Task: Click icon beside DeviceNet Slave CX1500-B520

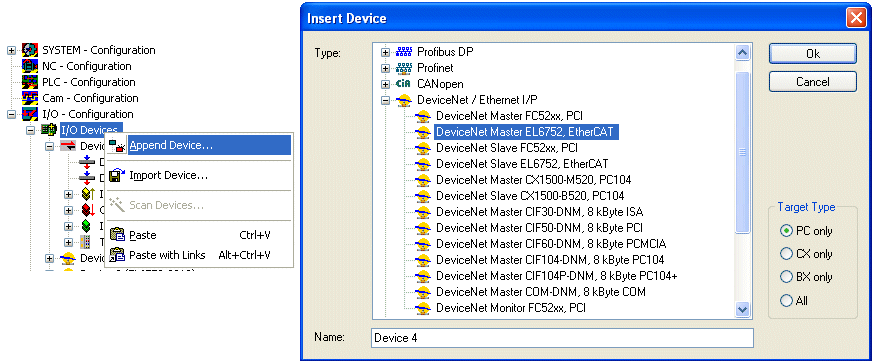Action: [423, 196]
